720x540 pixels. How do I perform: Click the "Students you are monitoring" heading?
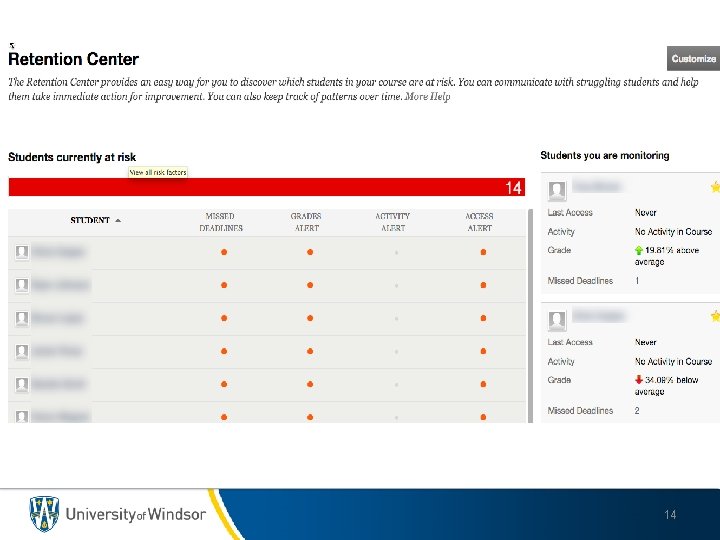605,156
